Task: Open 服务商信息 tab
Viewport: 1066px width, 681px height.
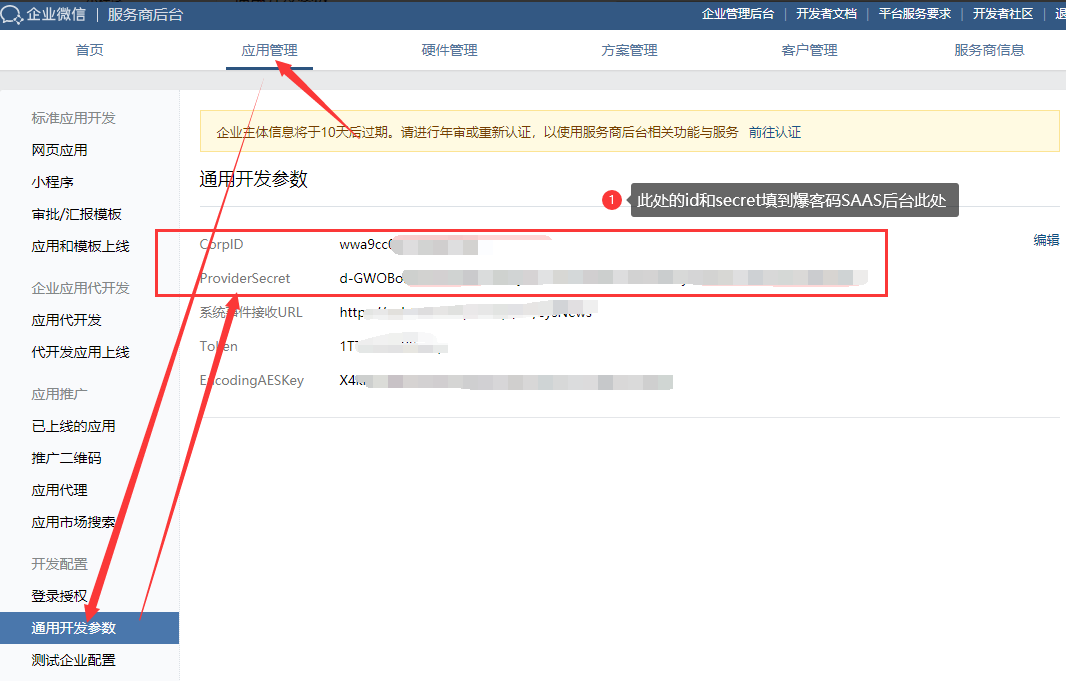Action: [989, 50]
